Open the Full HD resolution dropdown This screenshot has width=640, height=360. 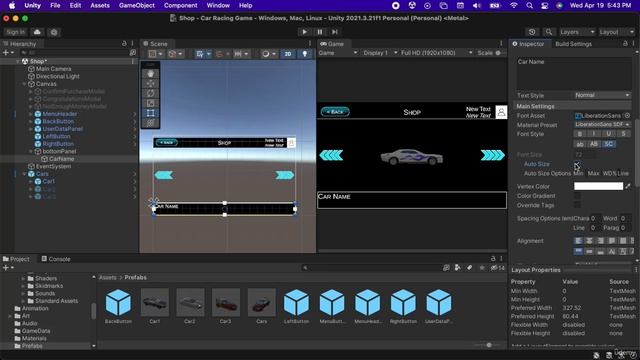[x=436, y=53]
